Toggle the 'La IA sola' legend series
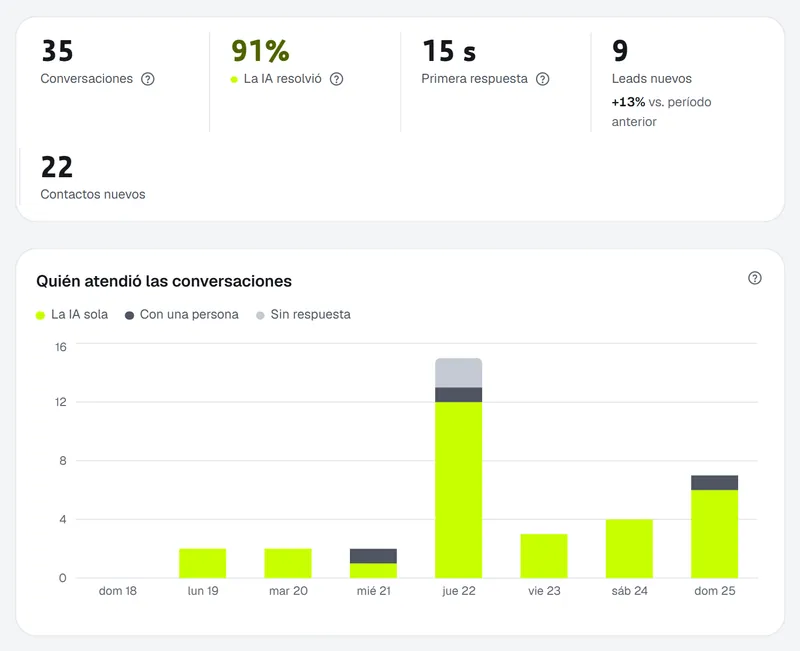800x651 pixels. click(x=72, y=315)
